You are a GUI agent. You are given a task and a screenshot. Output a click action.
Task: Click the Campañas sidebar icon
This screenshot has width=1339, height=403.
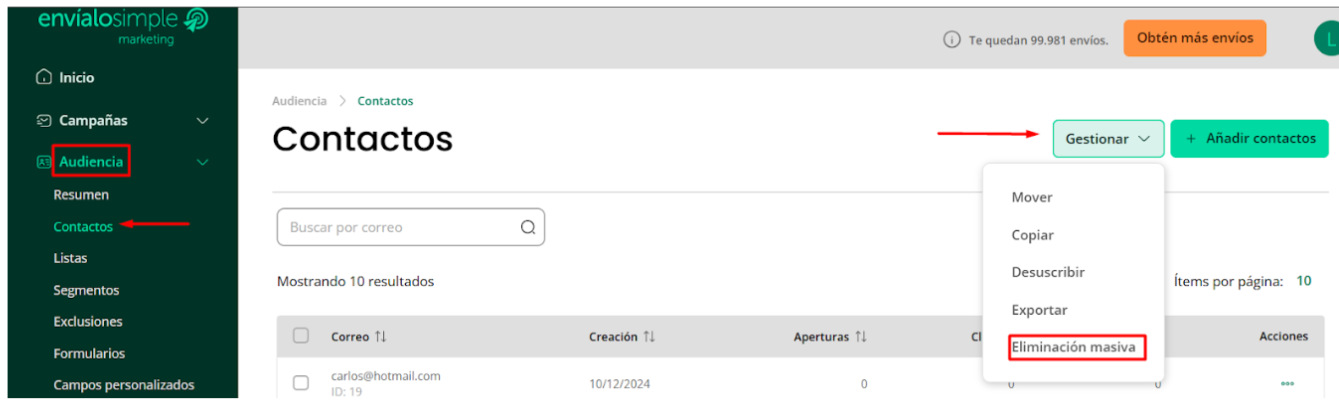coord(42,121)
